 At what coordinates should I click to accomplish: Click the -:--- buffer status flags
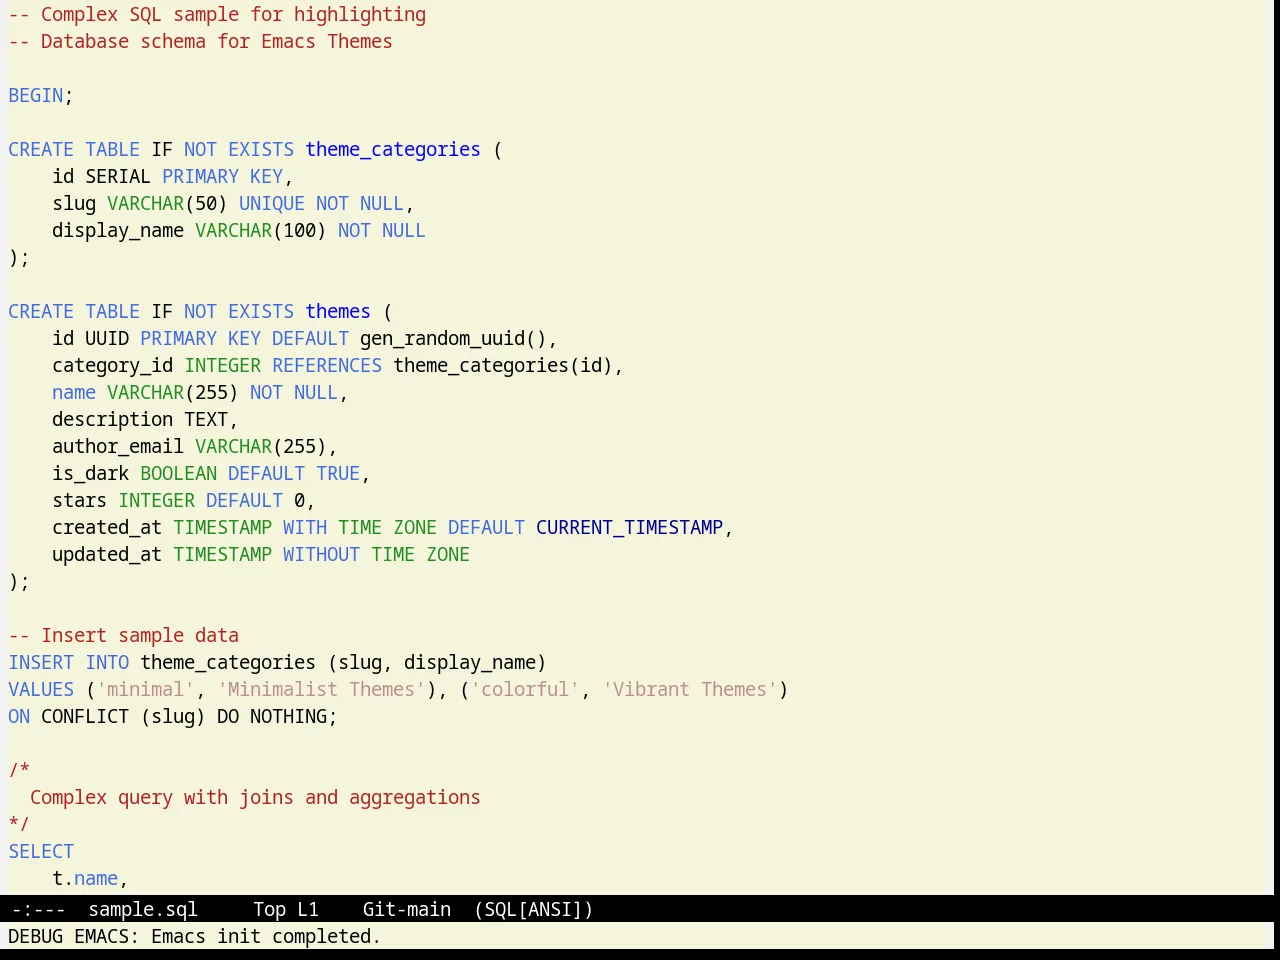pyautogui.click(x=38, y=909)
